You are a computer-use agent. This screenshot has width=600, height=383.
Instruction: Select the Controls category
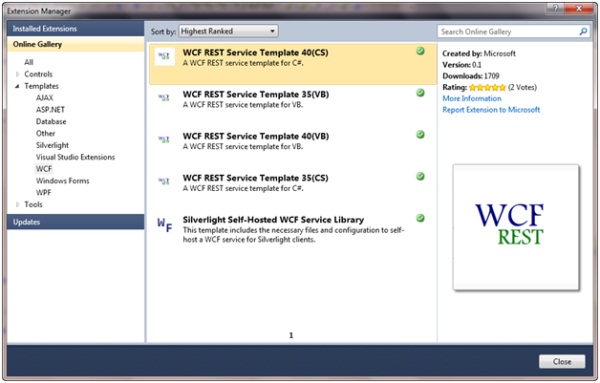38,74
